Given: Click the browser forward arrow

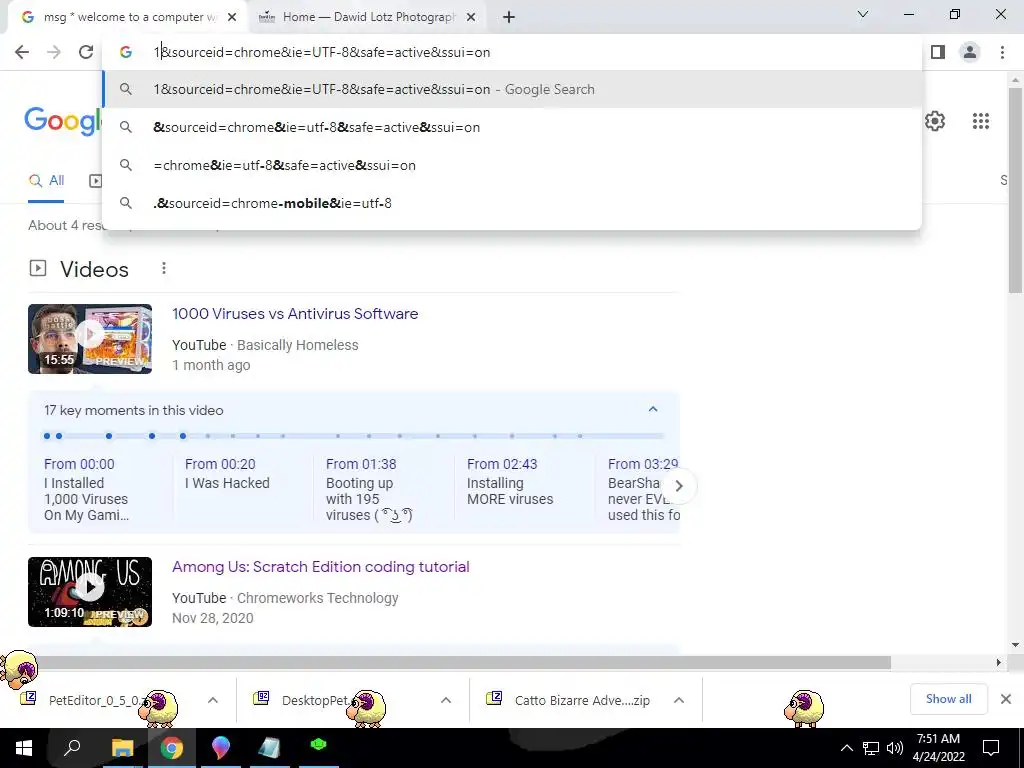Looking at the screenshot, I should point(54,52).
